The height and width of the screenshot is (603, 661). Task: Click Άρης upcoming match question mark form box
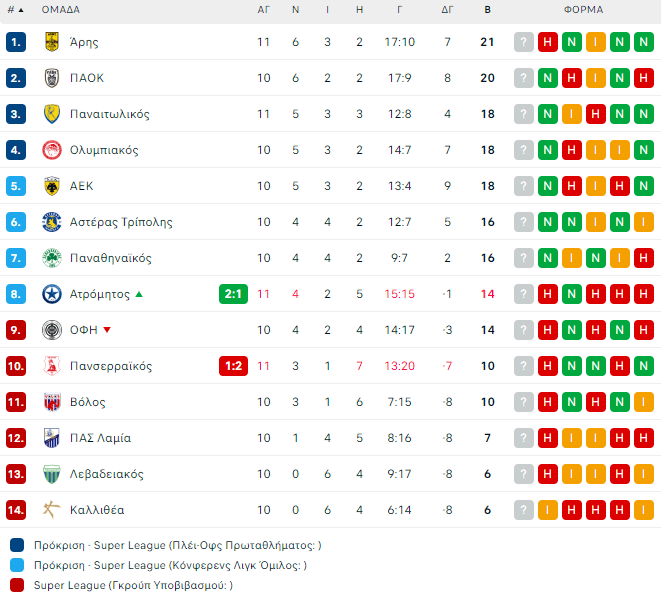[x=524, y=42]
